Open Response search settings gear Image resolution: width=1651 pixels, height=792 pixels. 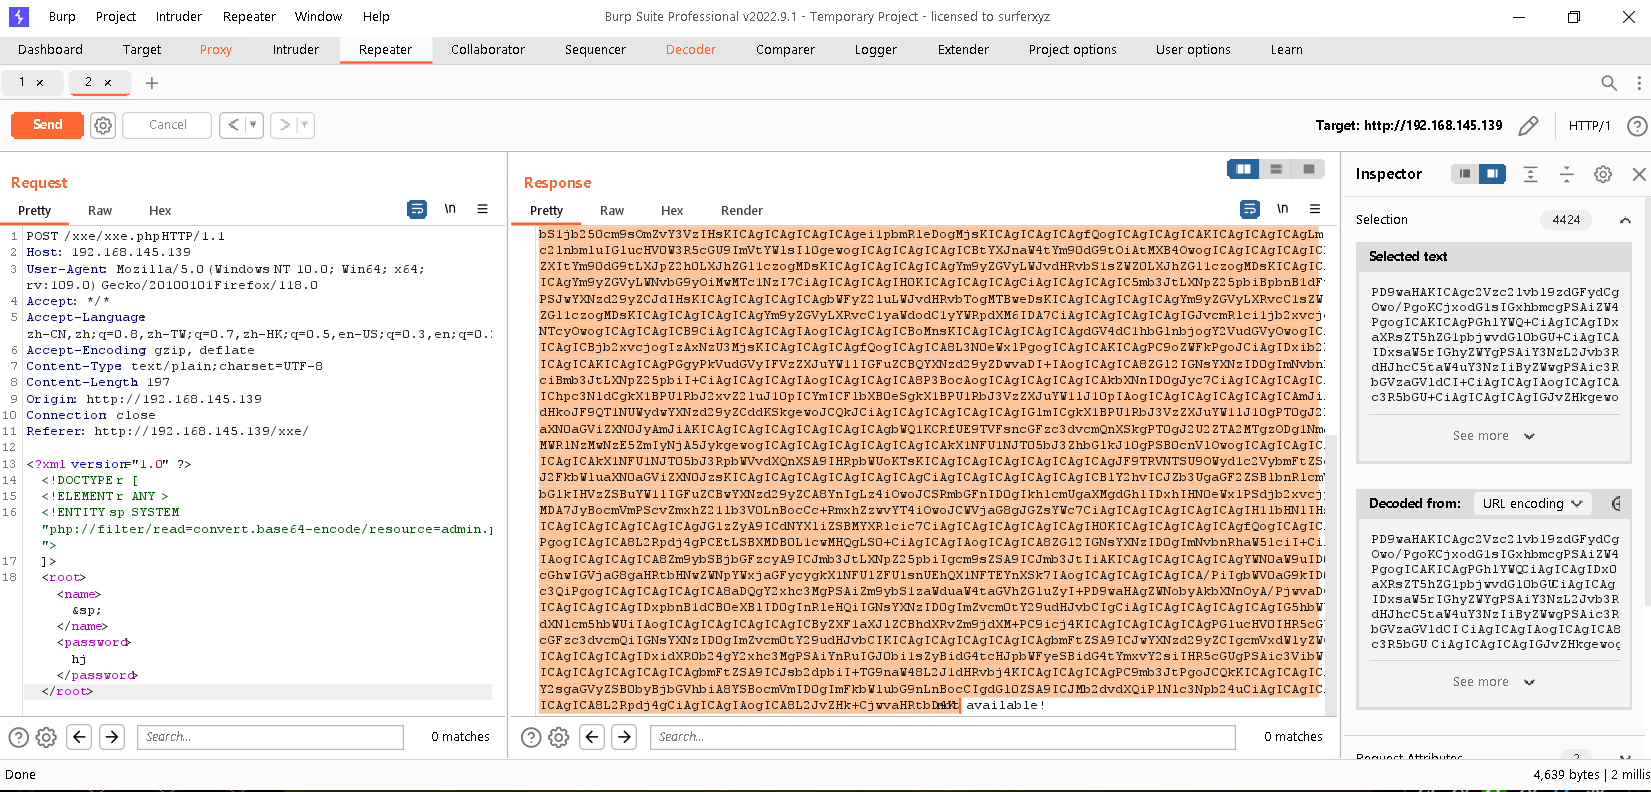point(559,737)
